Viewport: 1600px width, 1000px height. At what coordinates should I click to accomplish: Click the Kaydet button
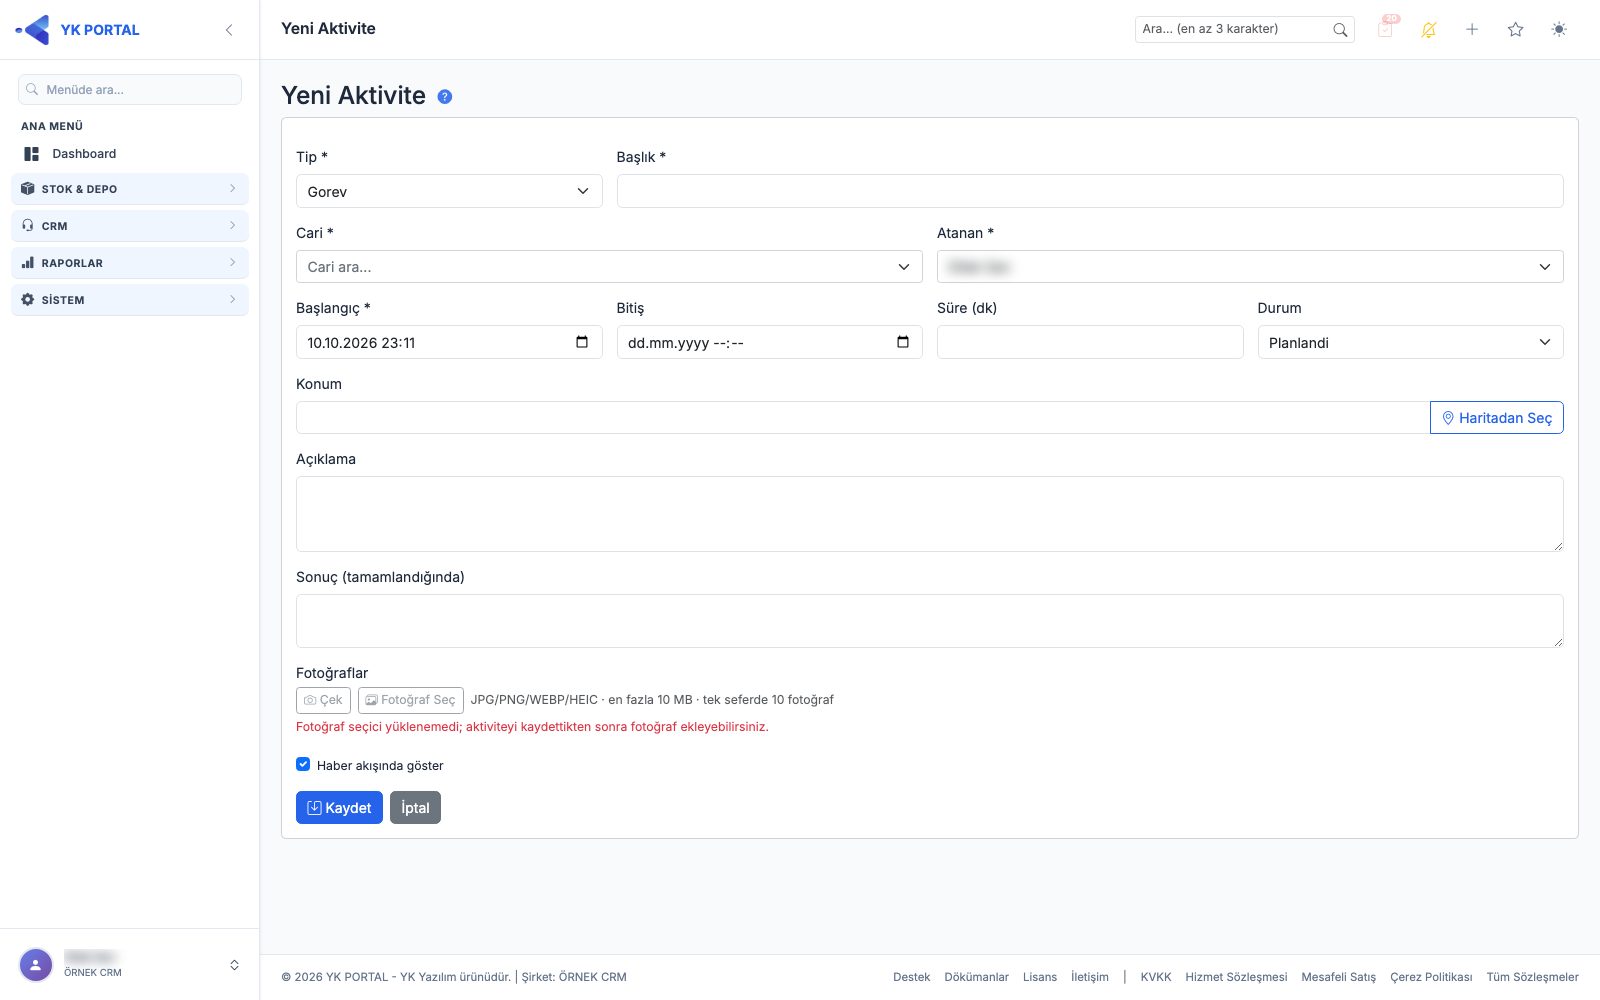(339, 808)
